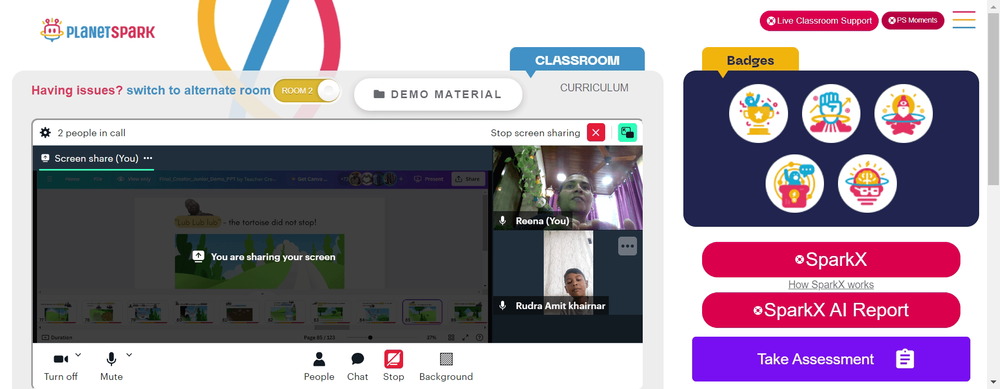The width and height of the screenshot is (1000, 389).
Task: Click the red Stop sharing icon in the call toolbar
Action: [393, 359]
